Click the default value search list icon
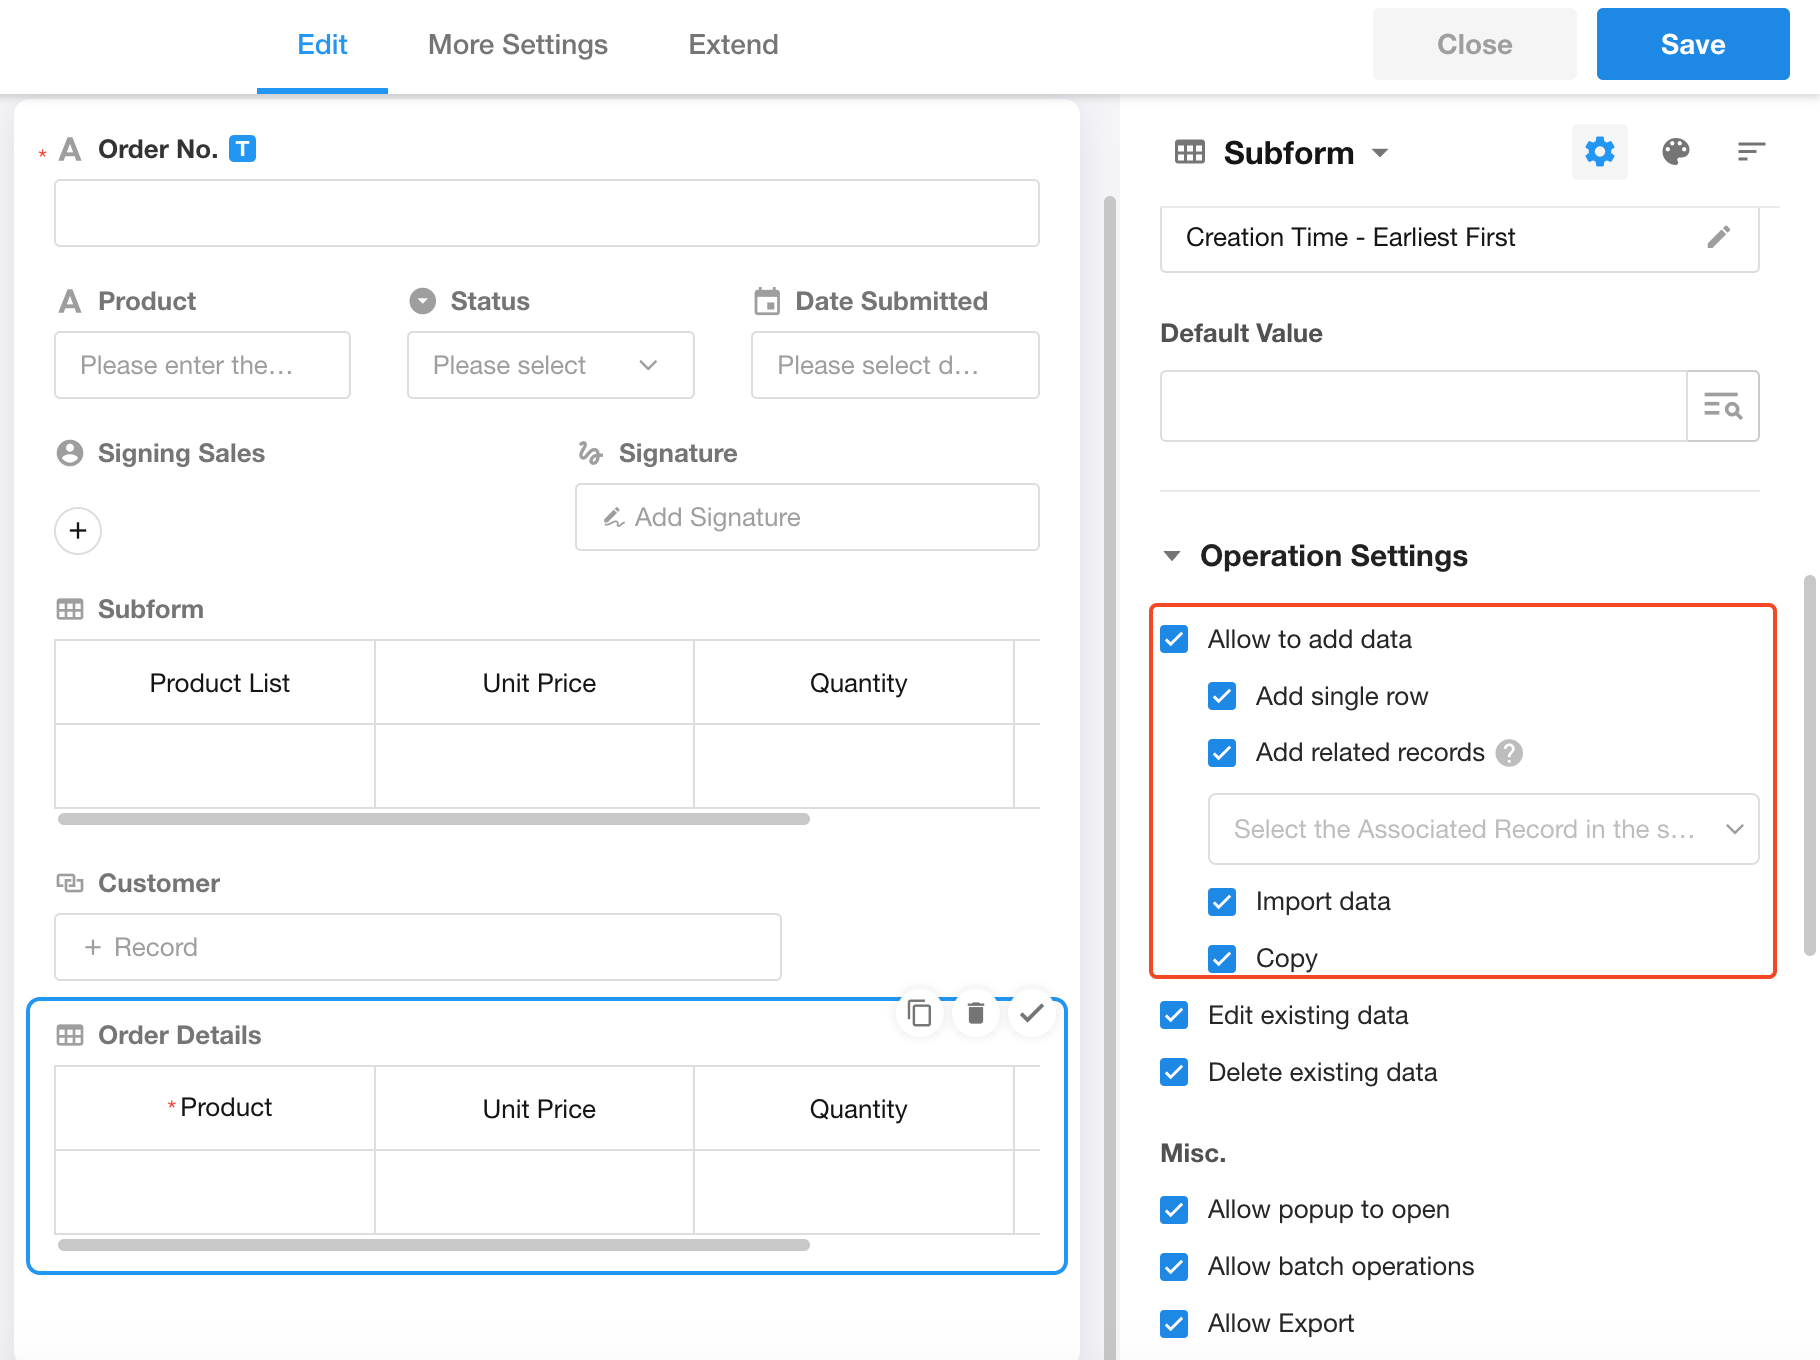Screen dimensions: 1820x1360 coord(1722,406)
